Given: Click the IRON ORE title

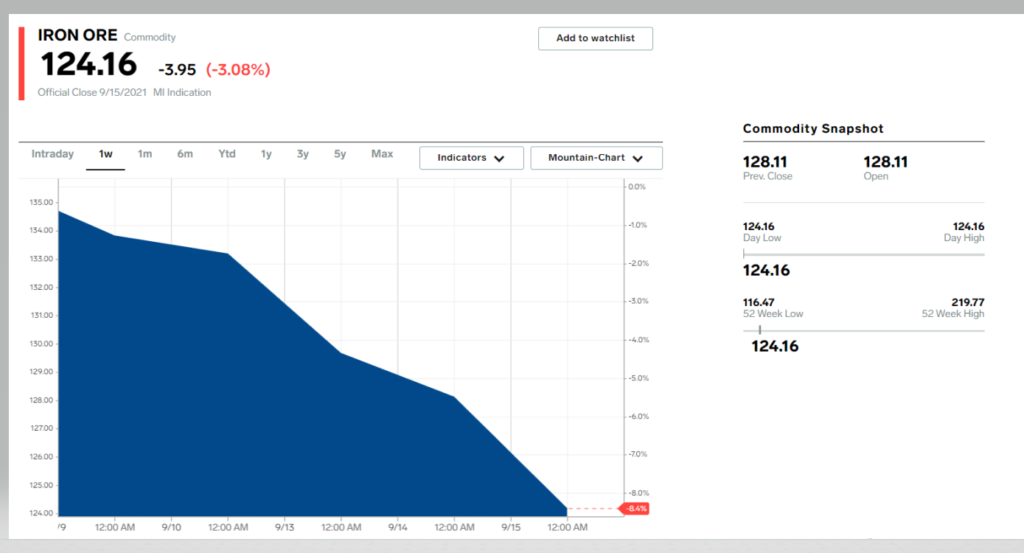Looking at the screenshot, I should [77, 35].
